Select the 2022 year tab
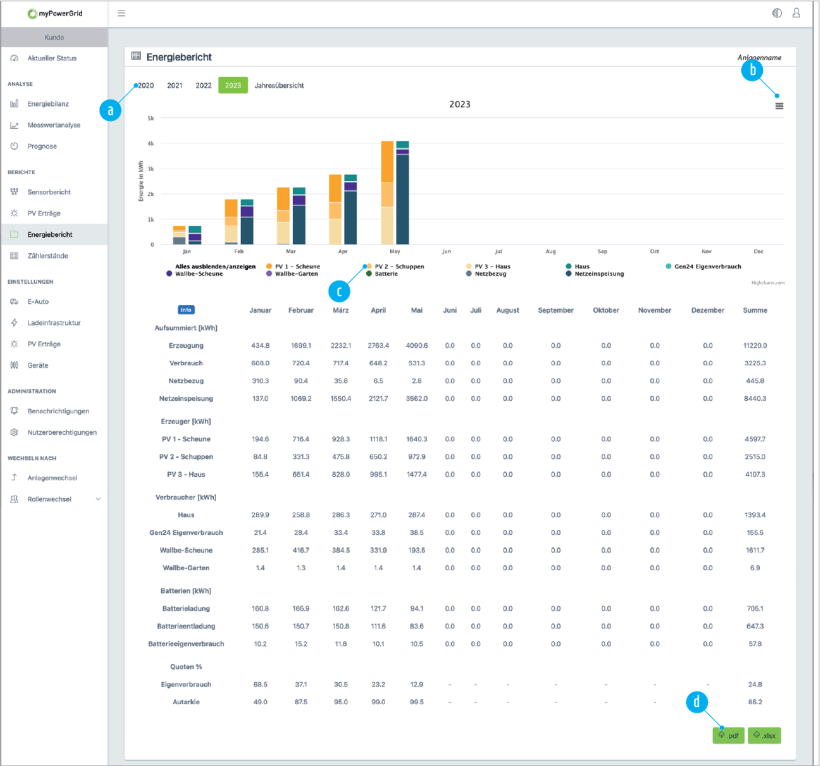820x766 pixels. click(203, 86)
